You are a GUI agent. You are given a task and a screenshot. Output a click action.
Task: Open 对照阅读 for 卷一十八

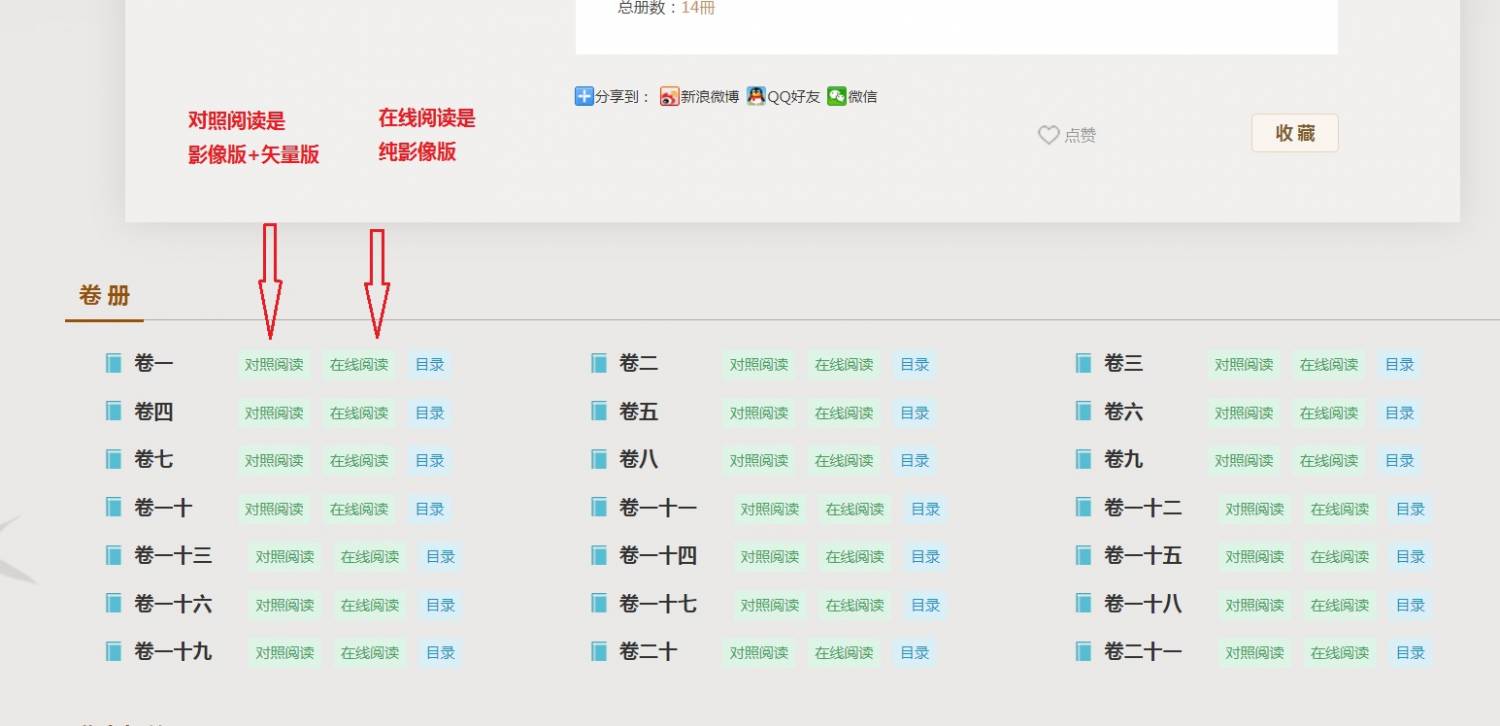click(1255, 605)
